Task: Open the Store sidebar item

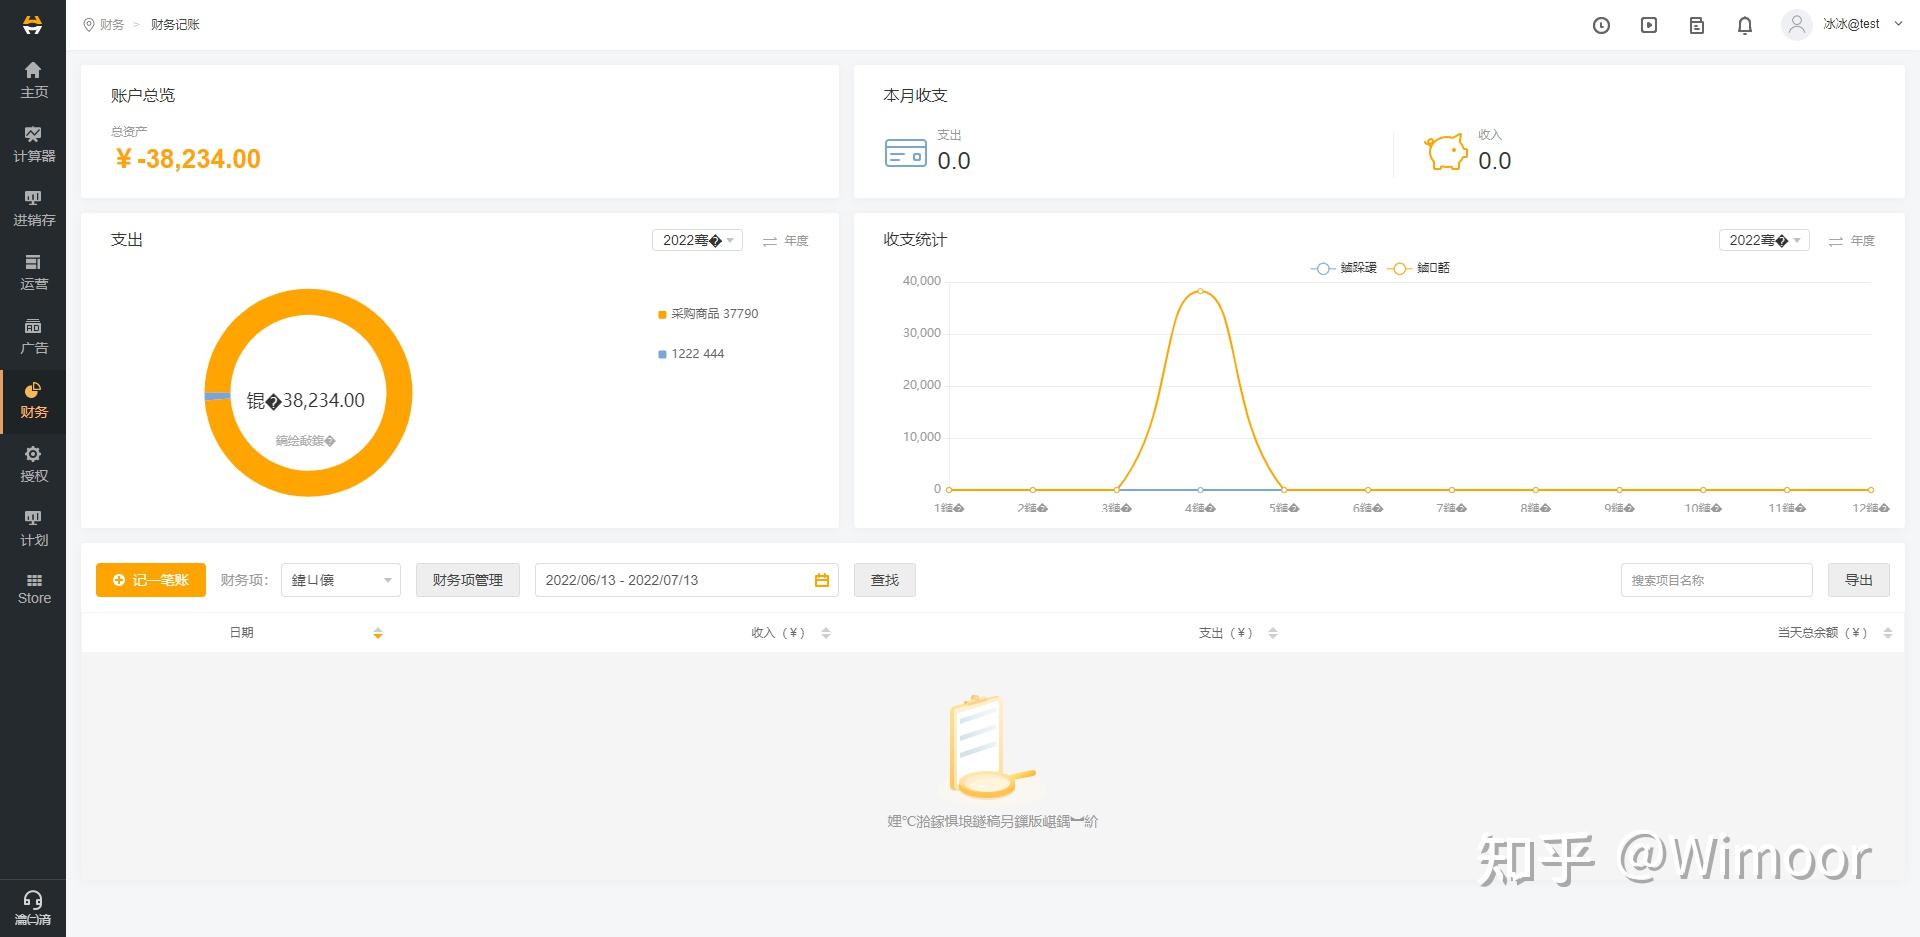Action: click(33, 589)
